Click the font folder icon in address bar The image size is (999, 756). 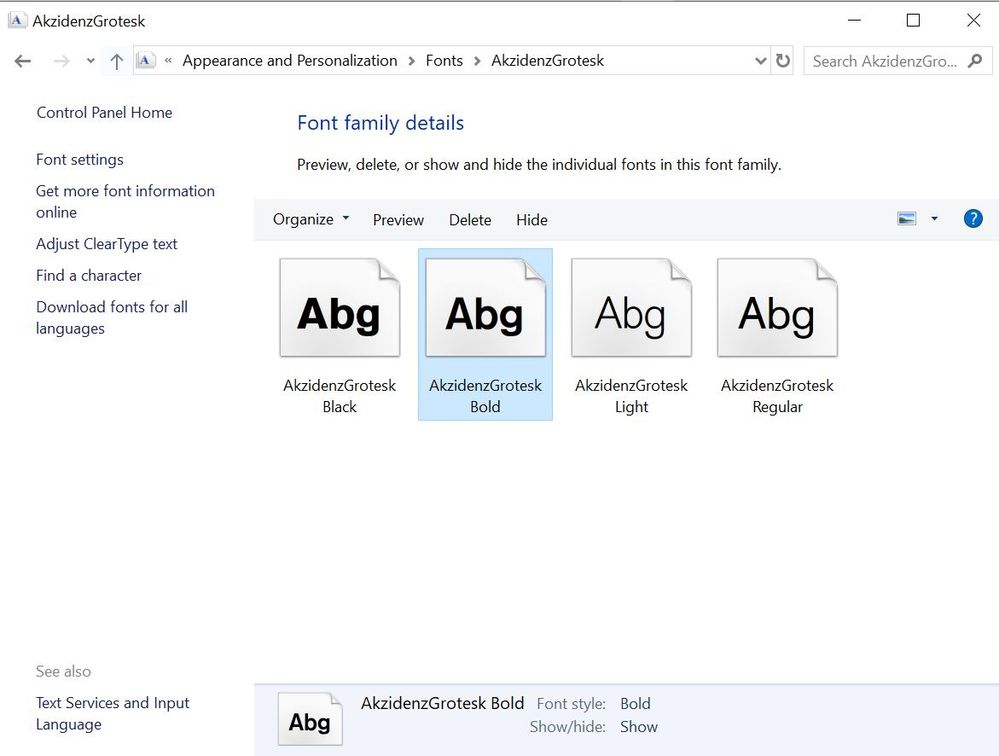(x=145, y=61)
